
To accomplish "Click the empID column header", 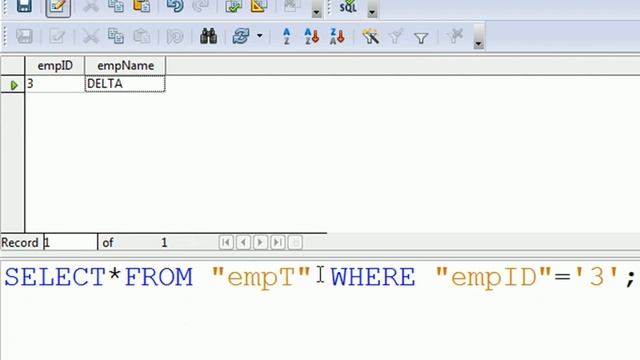I will (x=55, y=66).
